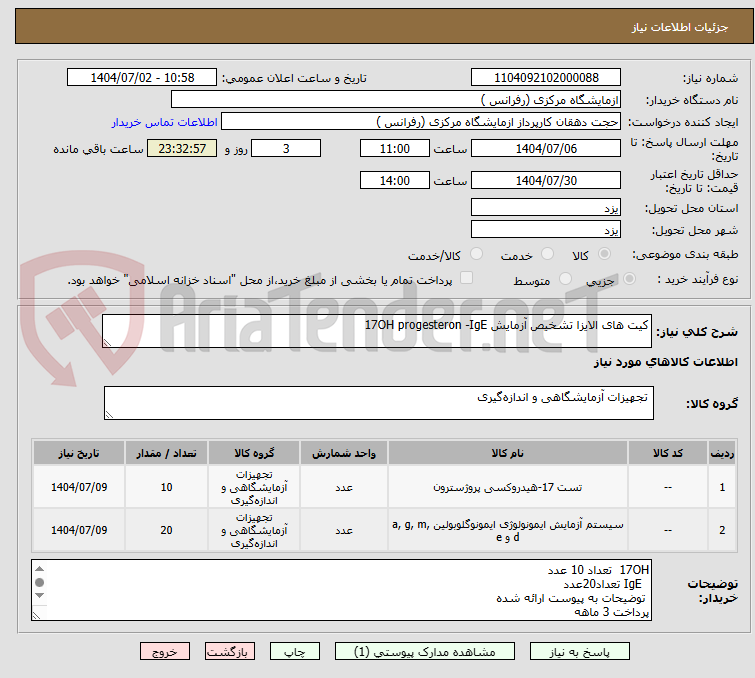The width and height of the screenshot is (755, 678).
Task: Click the remaining time field 23:32:57
Action: point(182,148)
